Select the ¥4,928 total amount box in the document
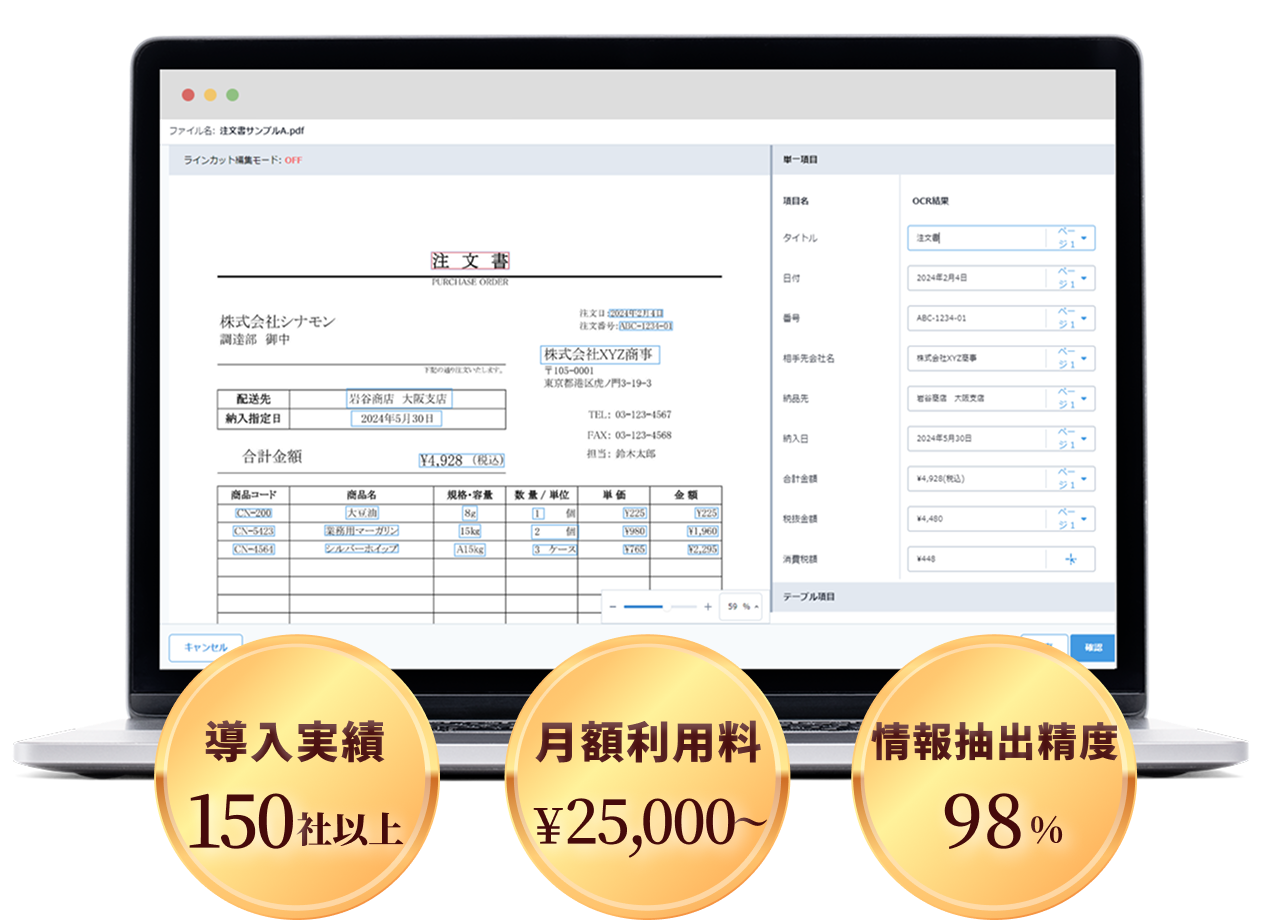Screen dimensions: 1264x920 click(462, 460)
